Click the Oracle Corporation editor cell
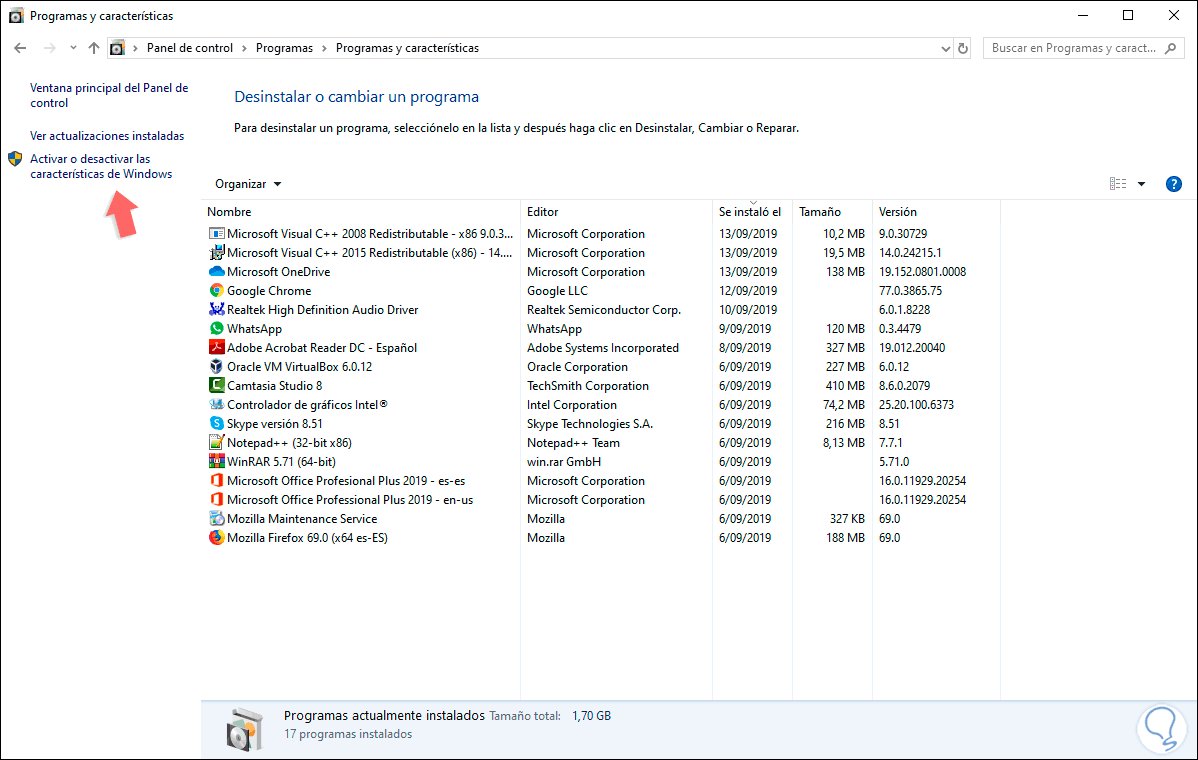 coord(577,367)
